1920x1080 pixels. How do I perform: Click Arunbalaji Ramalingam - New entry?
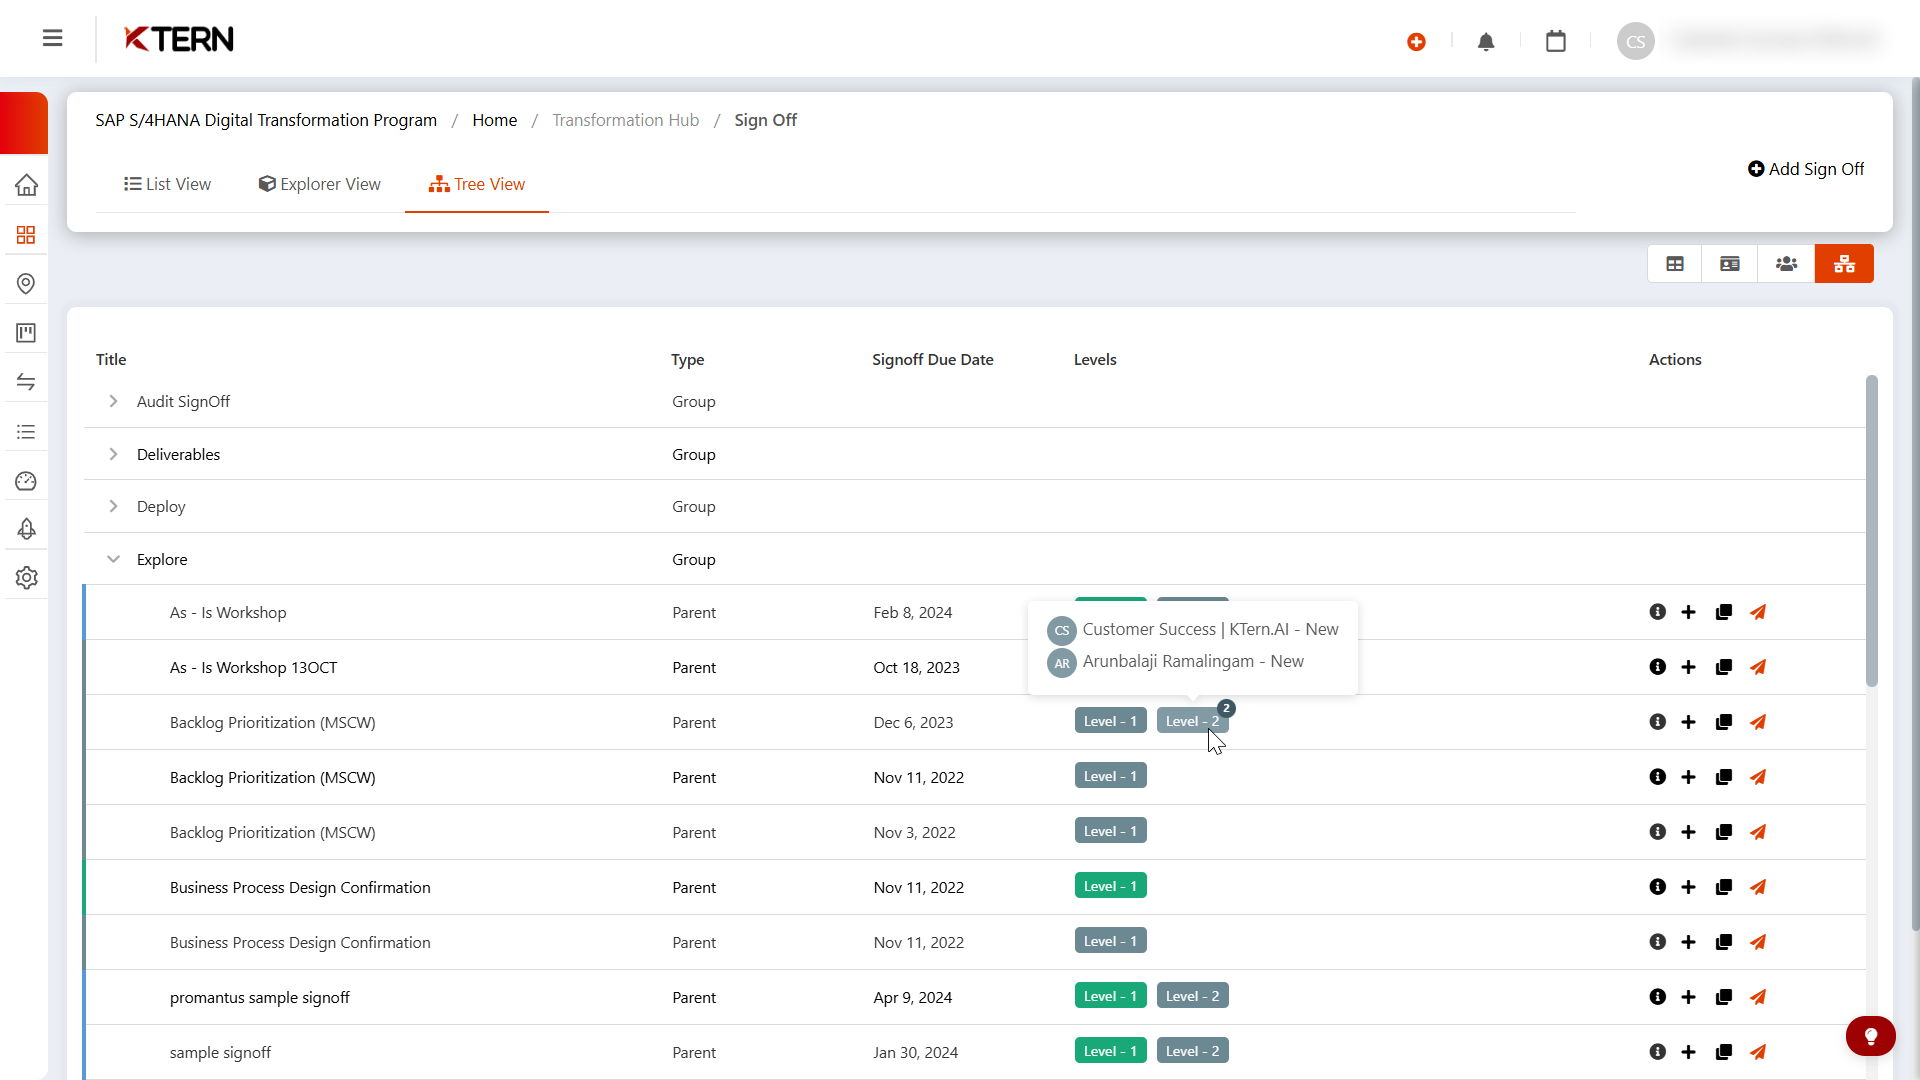point(1176,661)
